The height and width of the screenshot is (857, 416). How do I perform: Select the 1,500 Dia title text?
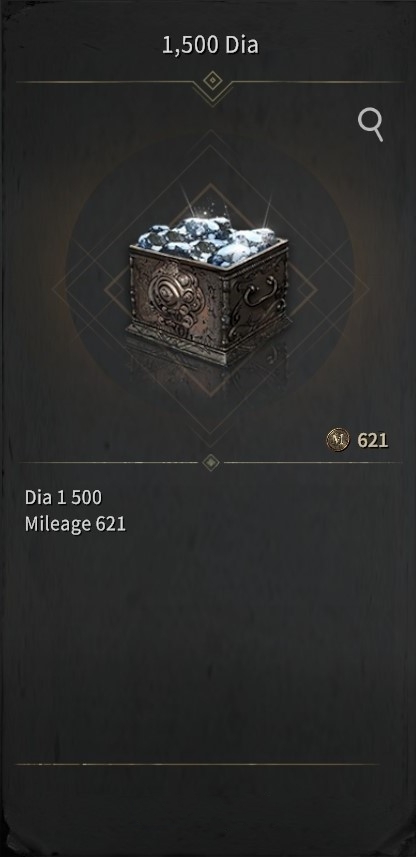tap(210, 46)
